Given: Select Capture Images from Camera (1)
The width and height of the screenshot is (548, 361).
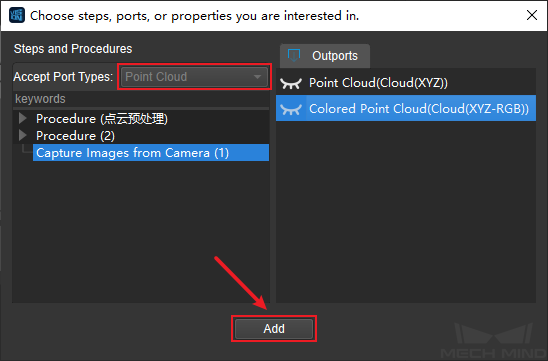Looking at the screenshot, I should click(x=151, y=153).
